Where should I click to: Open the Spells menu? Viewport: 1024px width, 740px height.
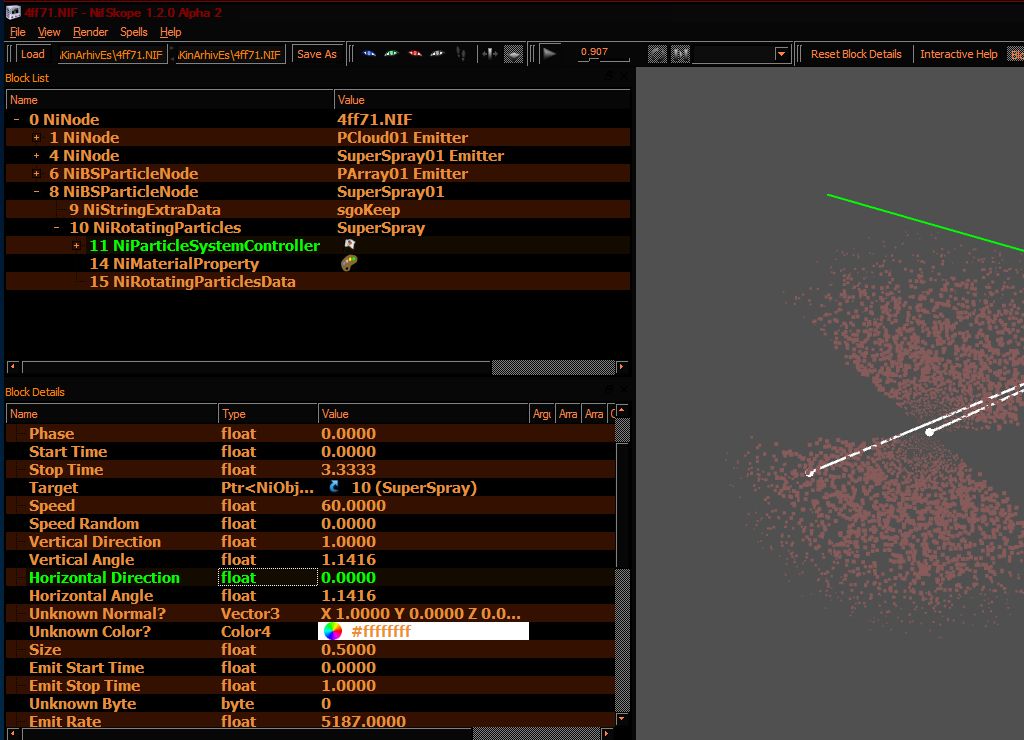pyautogui.click(x=134, y=32)
